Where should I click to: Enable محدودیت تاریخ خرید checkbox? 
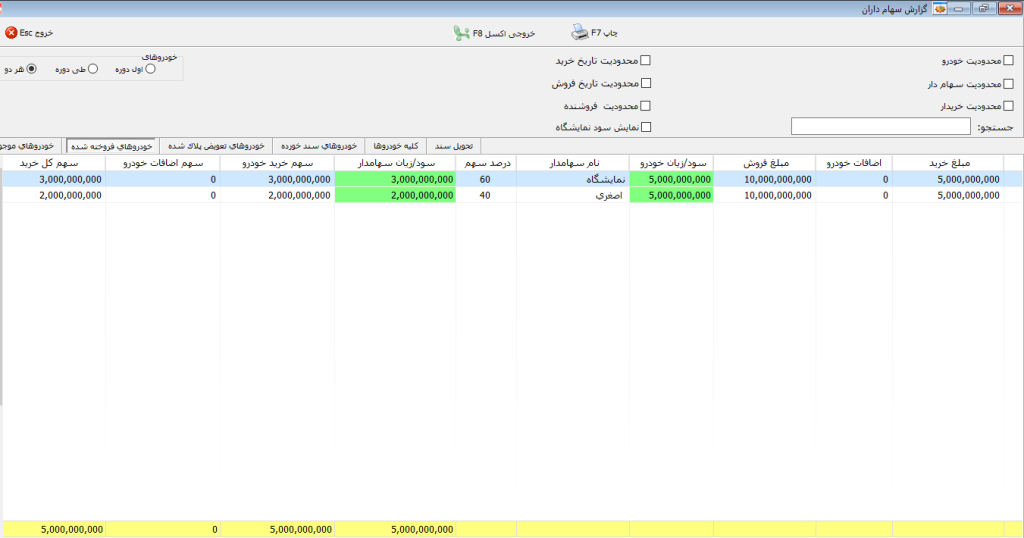(x=645, y=60)
